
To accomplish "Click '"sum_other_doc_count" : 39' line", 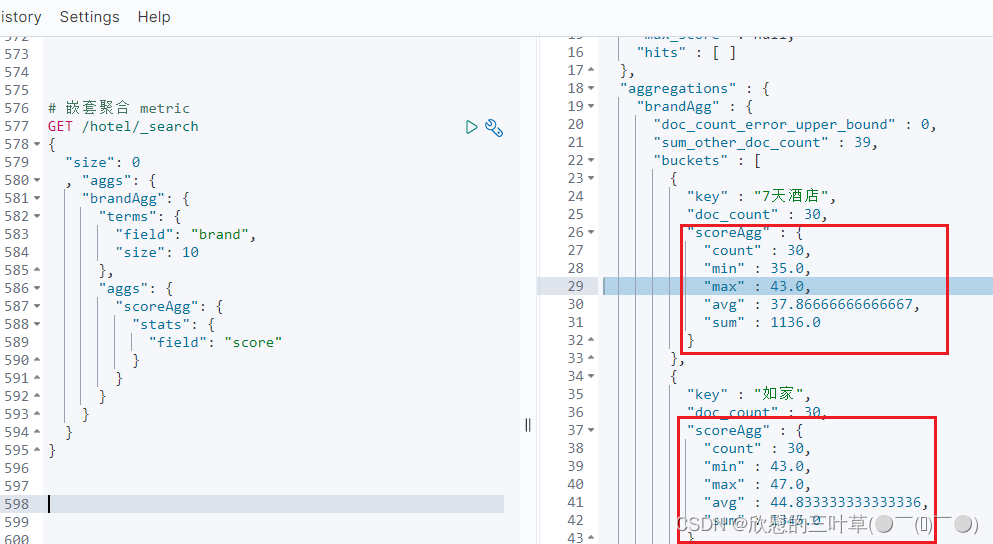I will click(x=766, y=142).
